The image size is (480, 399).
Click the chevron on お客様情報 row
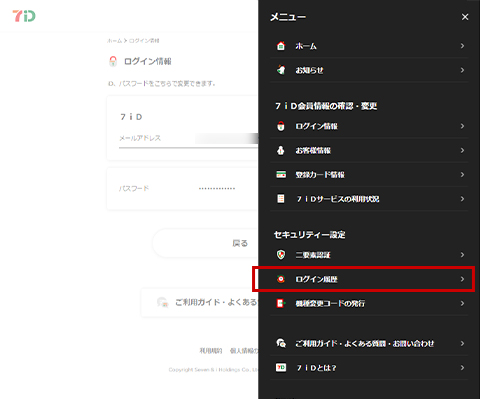[x=462, y=150]
